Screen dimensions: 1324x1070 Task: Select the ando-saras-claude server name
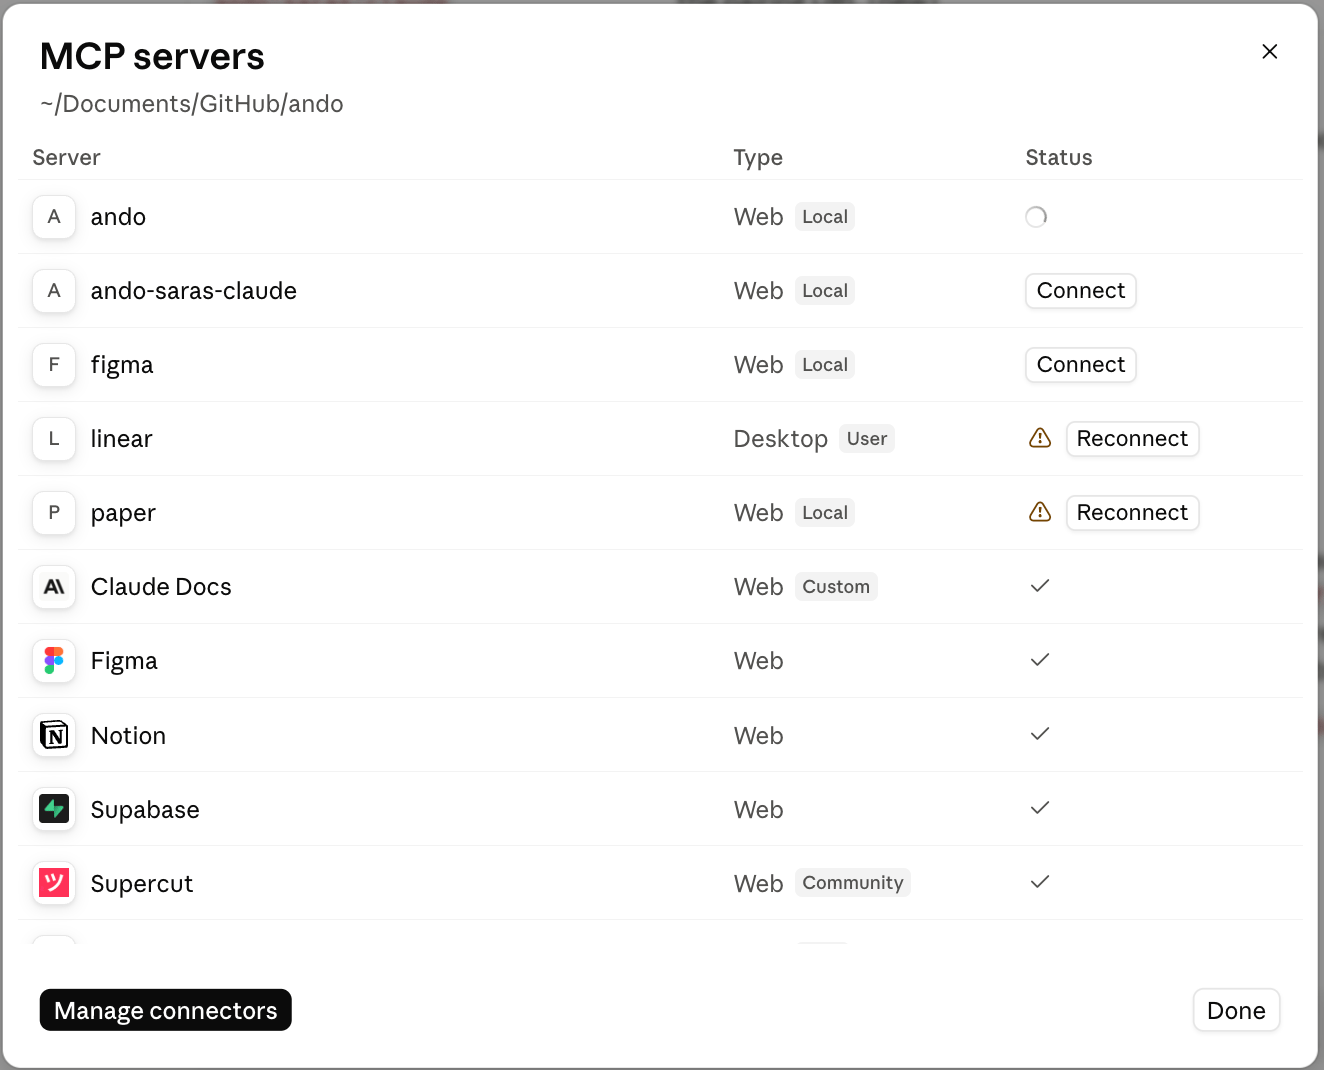(x=194, y=291)
